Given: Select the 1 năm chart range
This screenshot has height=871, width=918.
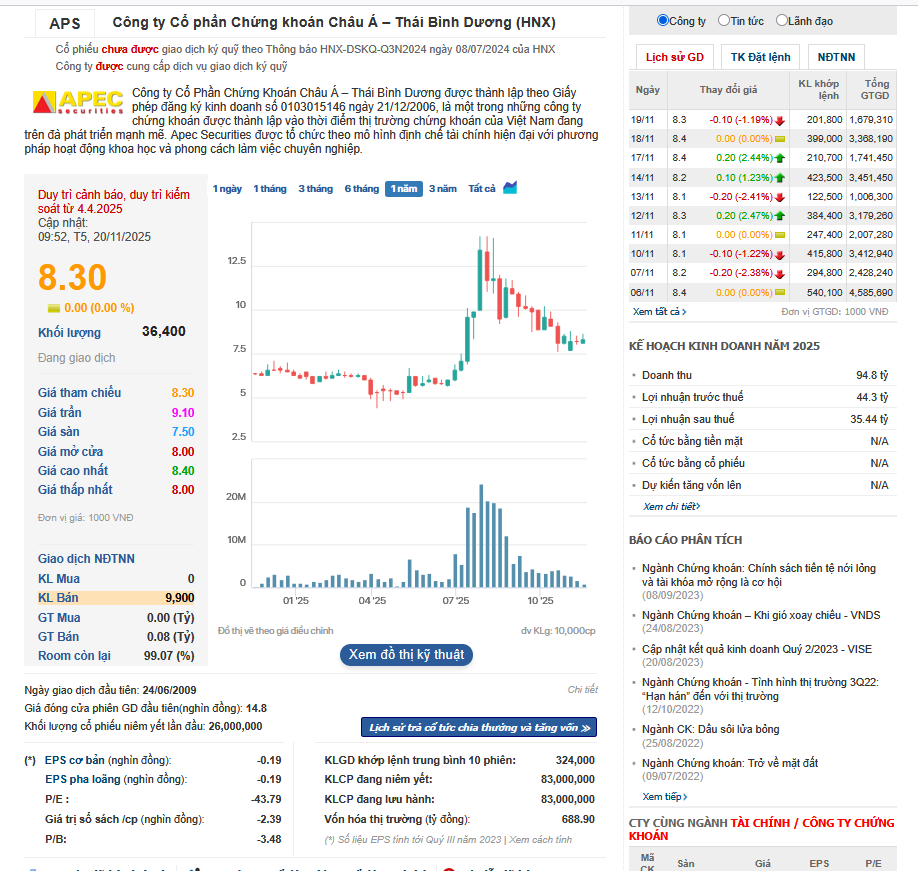Looking at the screenshot, I should click(x=404, y=188).
